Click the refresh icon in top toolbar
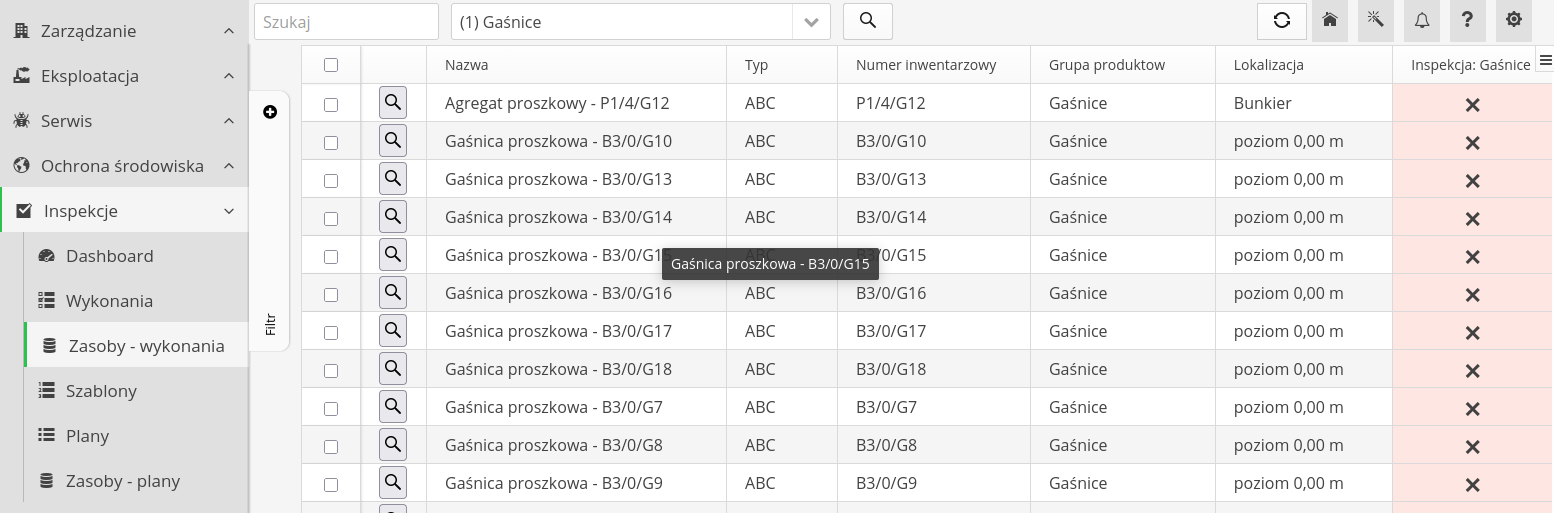Screen dimensions: 1554x513 point(1282,21)
